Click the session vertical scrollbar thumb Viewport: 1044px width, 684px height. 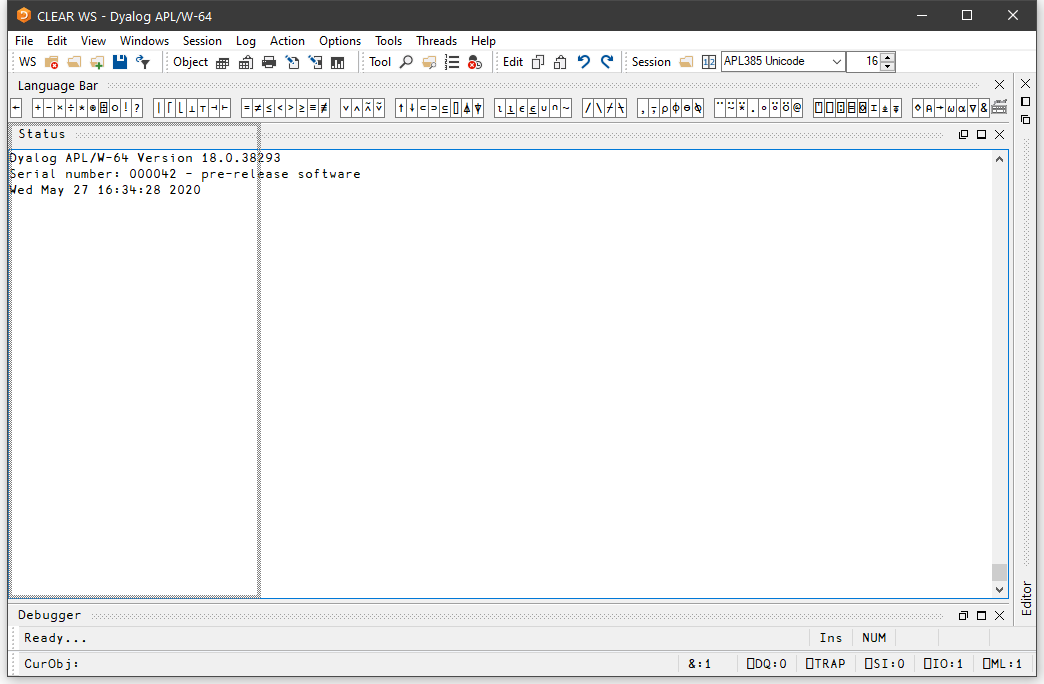click(x=998, y=572)
